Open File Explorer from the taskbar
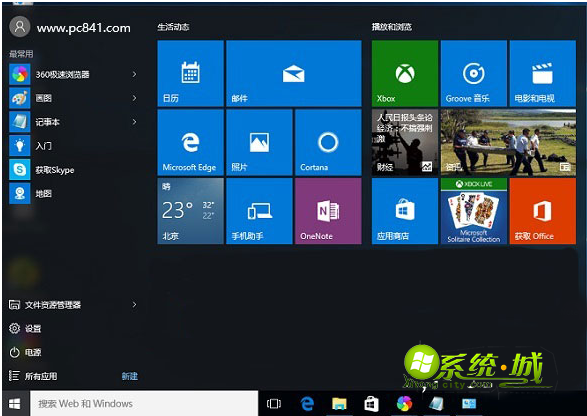 (339, 404)
